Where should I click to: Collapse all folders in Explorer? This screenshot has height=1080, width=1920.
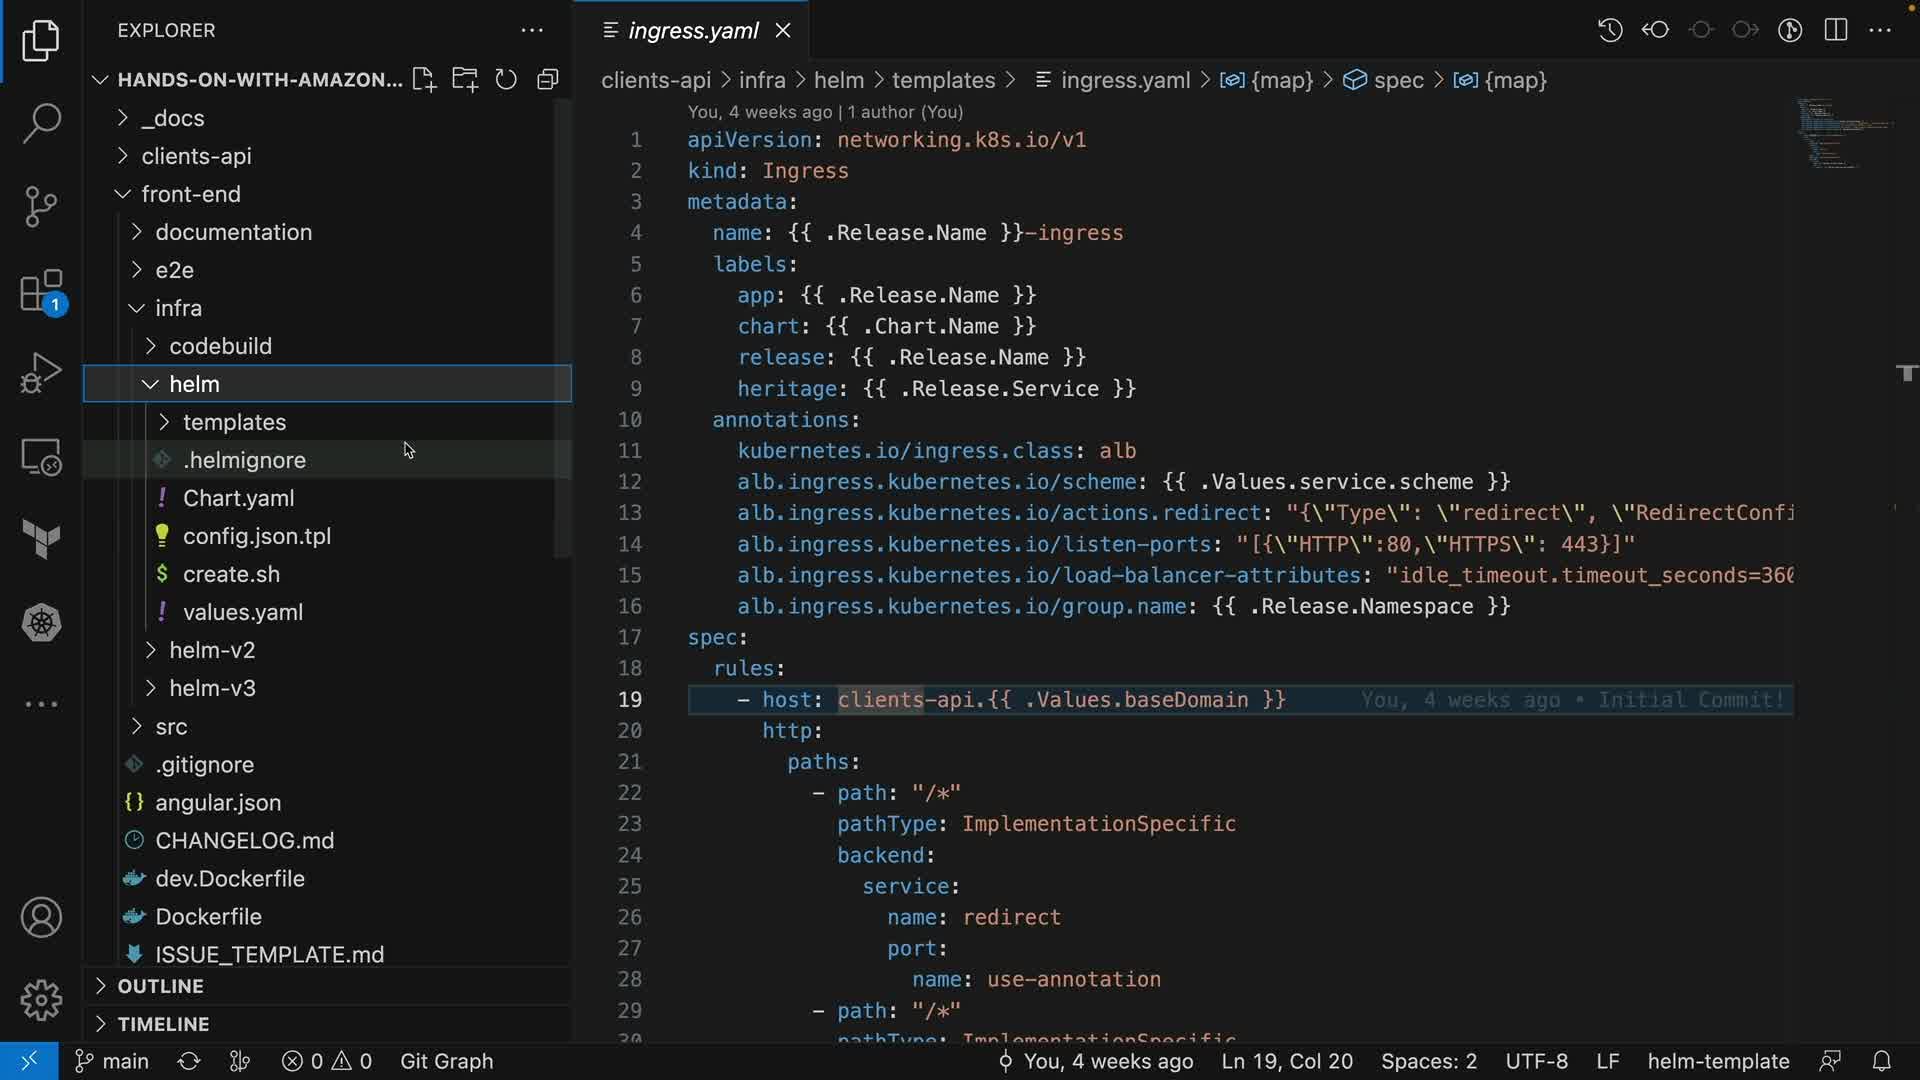point(547,80)
